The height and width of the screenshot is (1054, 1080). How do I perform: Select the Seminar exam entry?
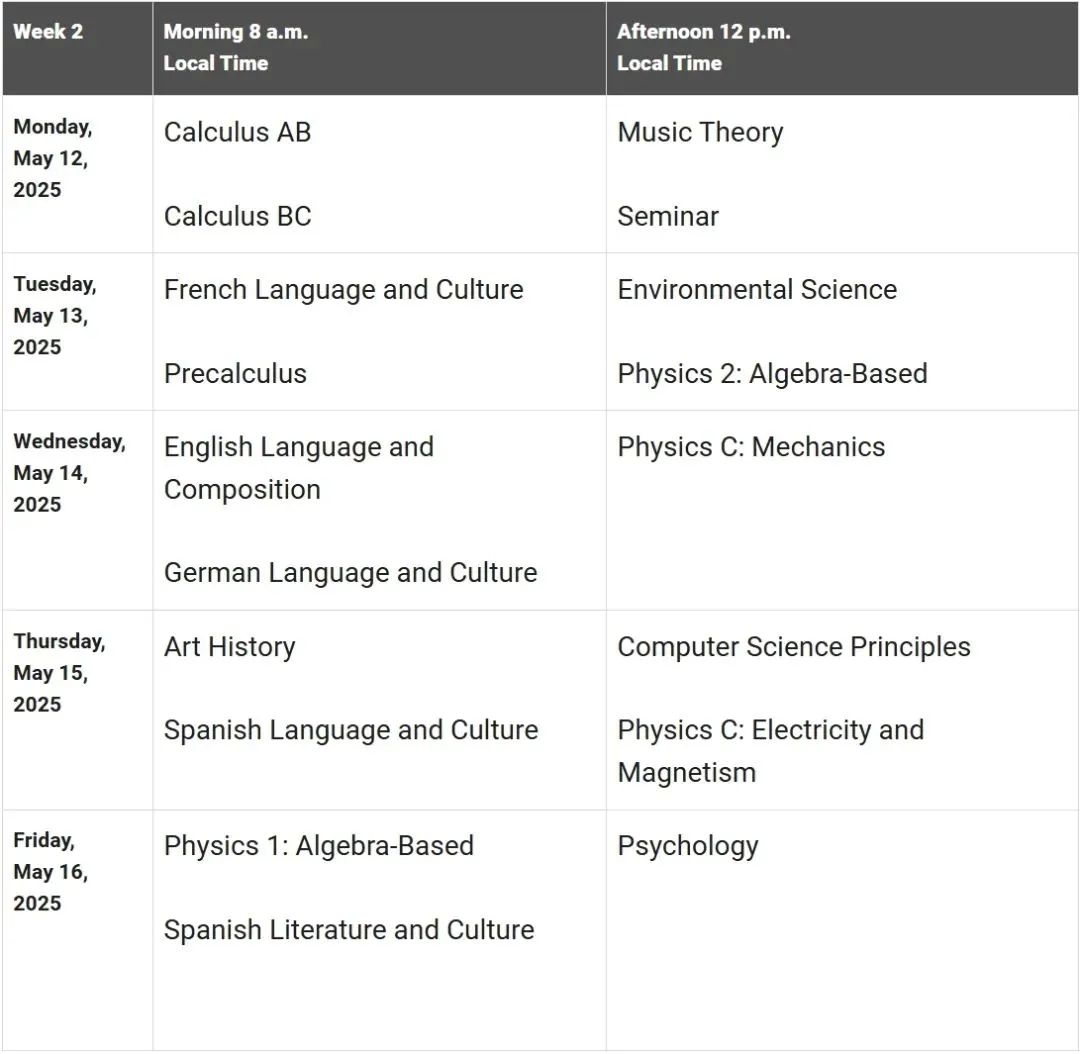(x=668, y=216)
